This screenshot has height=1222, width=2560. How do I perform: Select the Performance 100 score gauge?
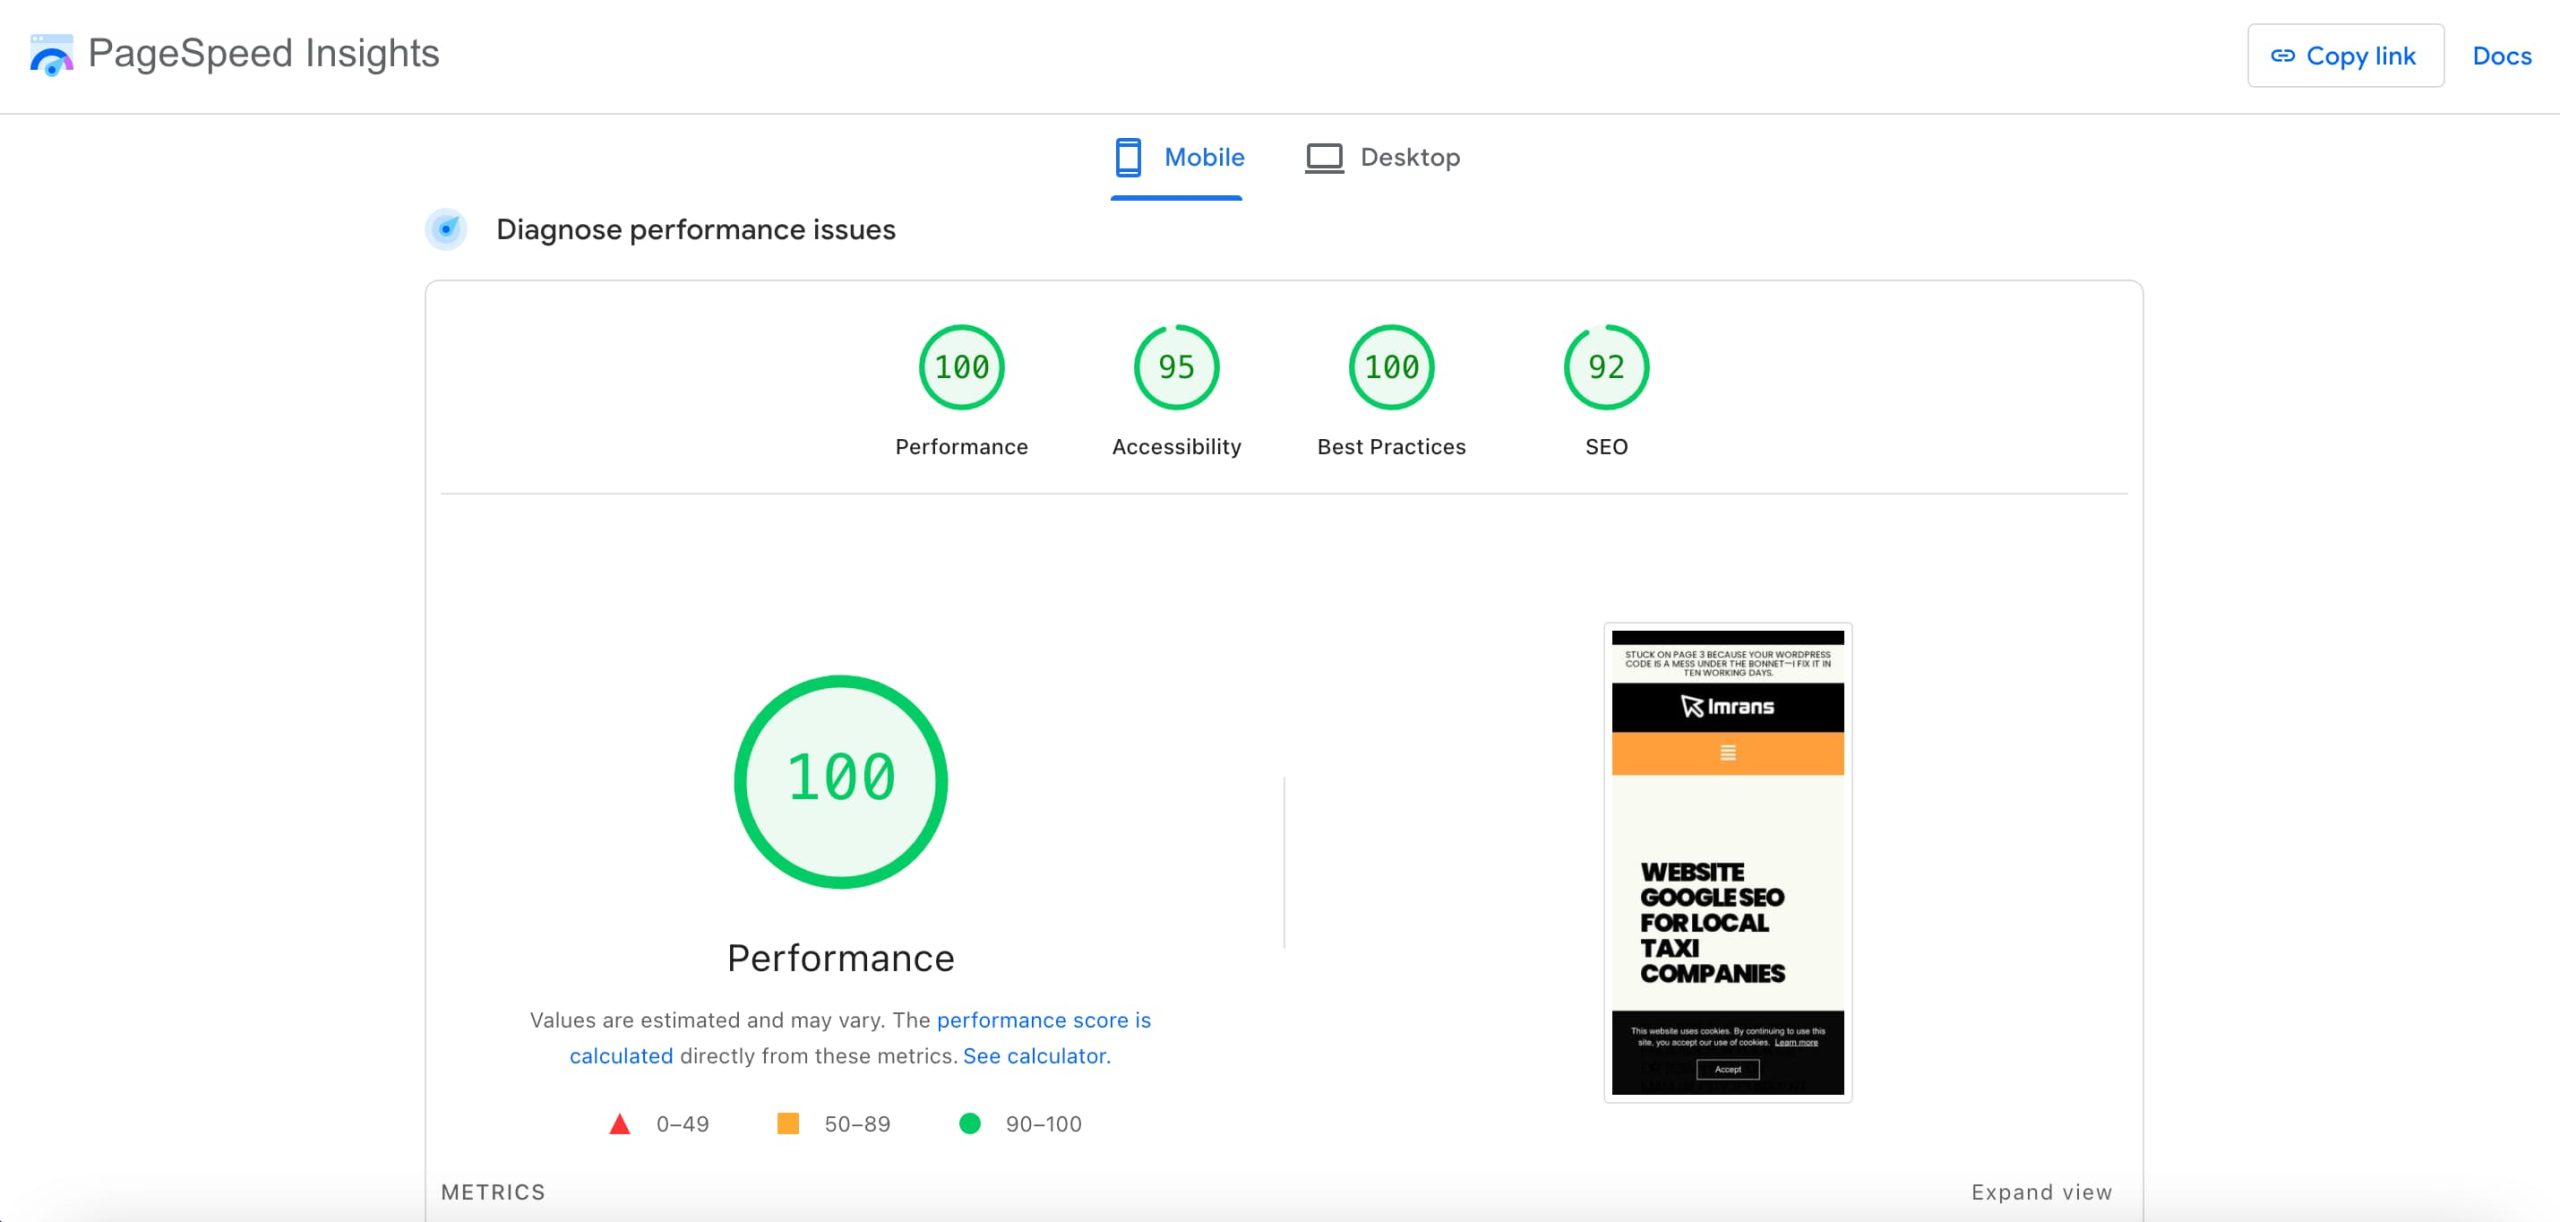tap(961, 367)
